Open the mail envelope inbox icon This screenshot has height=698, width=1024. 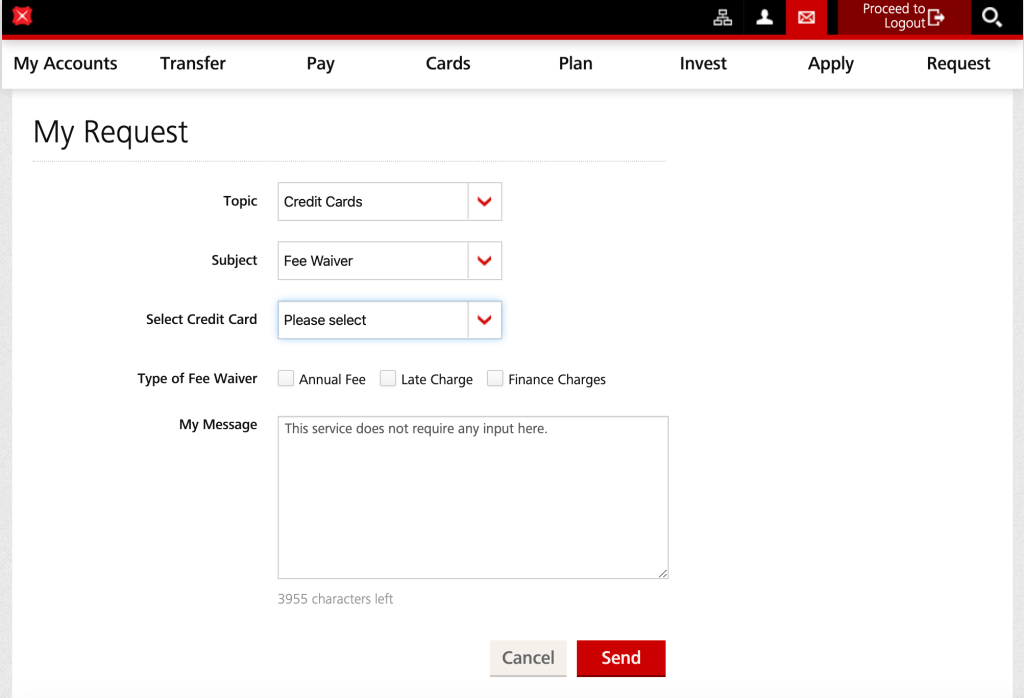(806, 17)
